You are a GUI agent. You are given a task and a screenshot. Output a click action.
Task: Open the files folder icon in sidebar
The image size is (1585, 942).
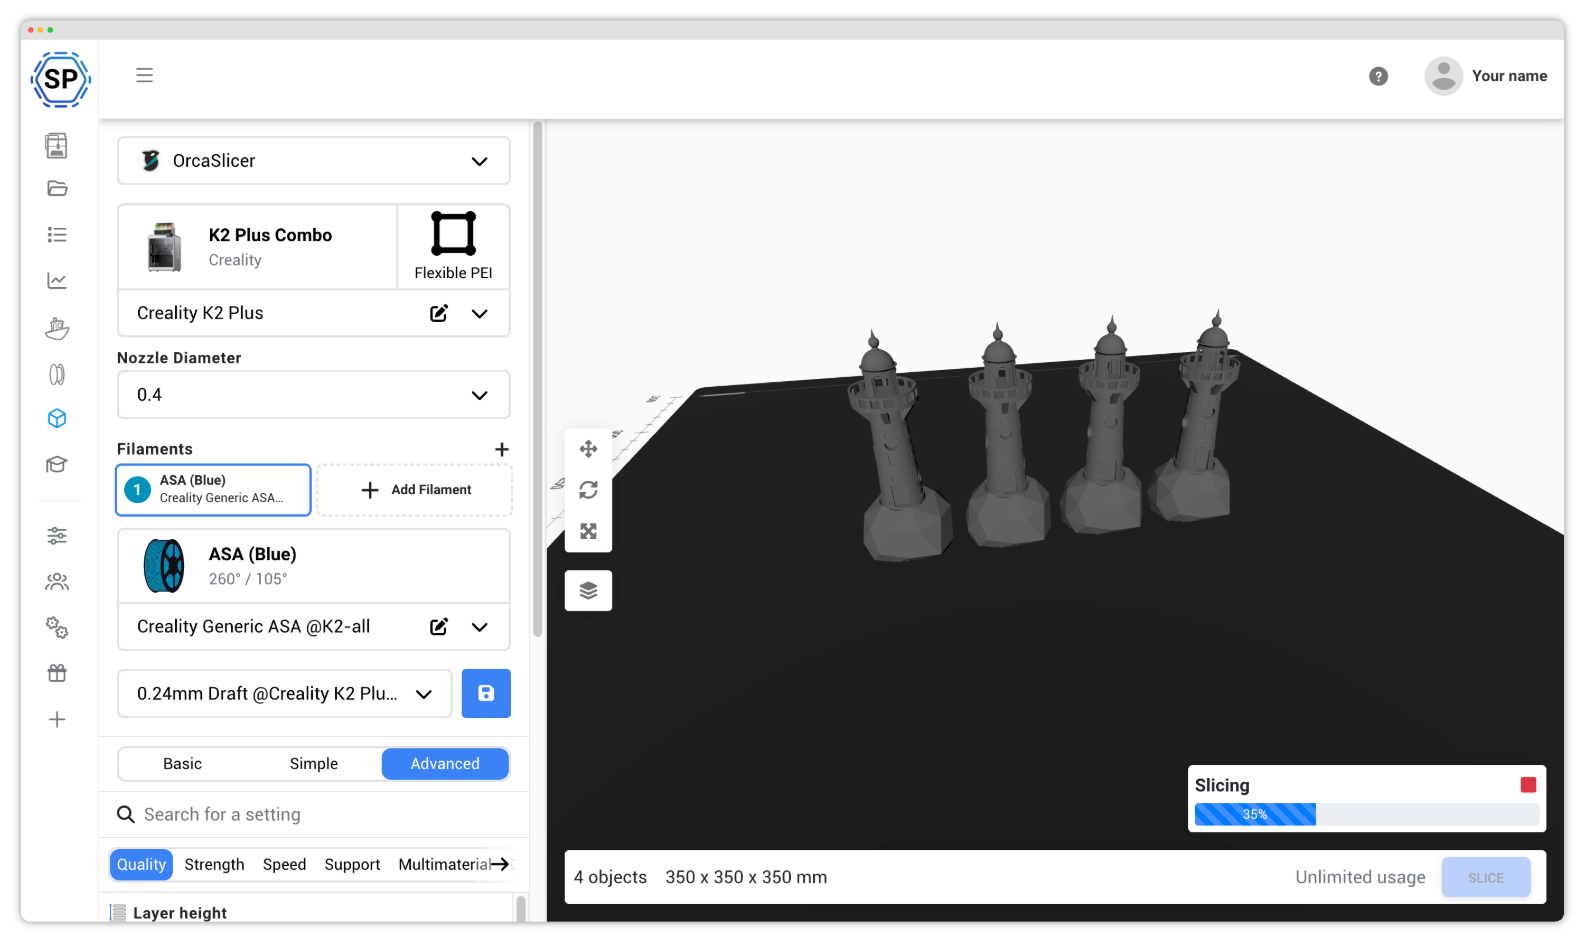(x=57, y=189)
